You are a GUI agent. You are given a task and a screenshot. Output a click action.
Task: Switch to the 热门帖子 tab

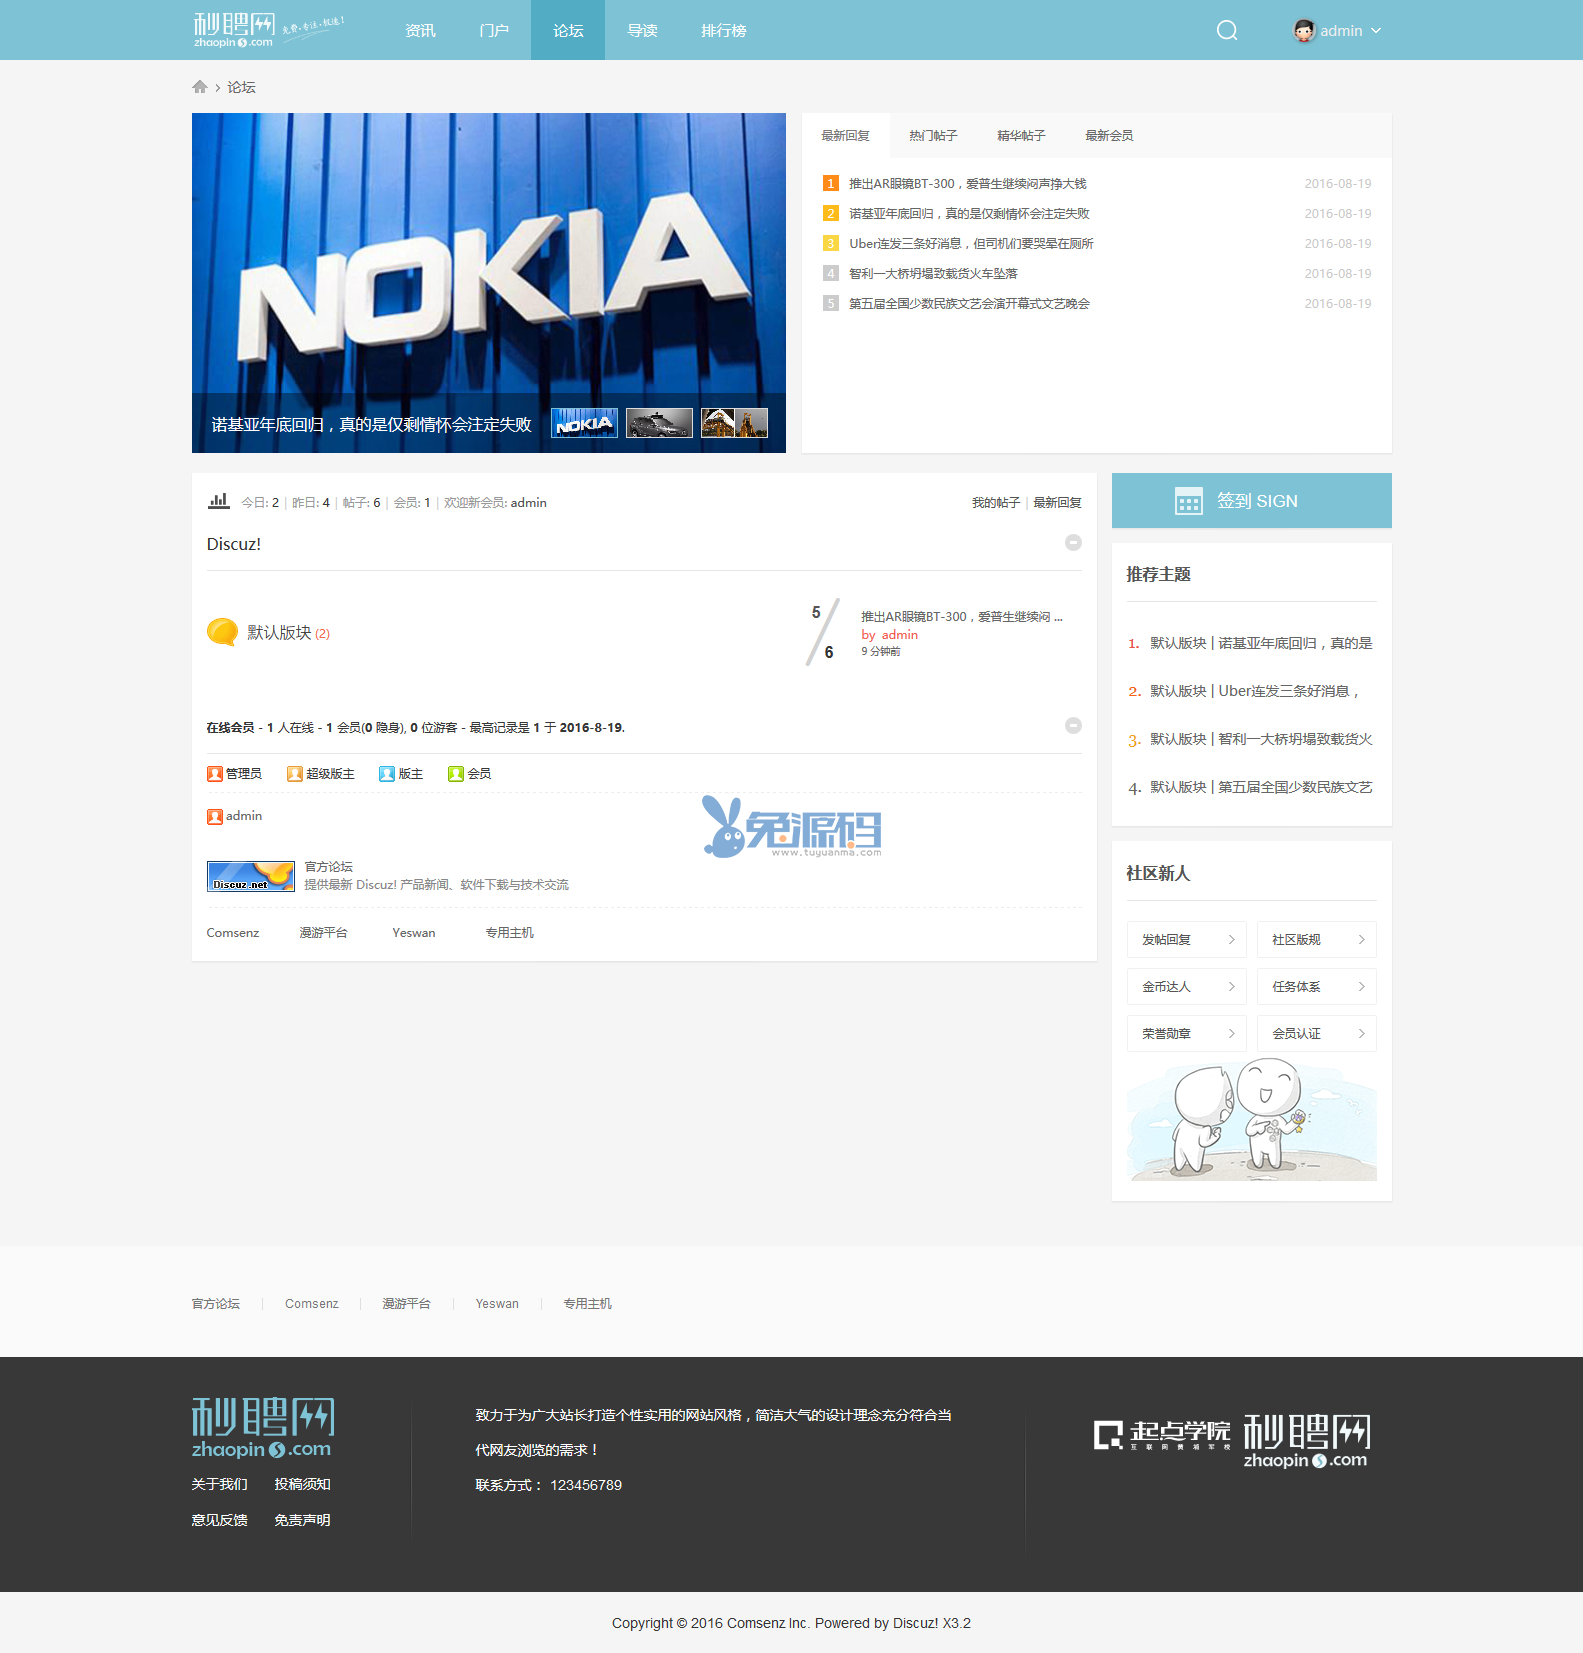pyautogui.click(x=933, y=135)
